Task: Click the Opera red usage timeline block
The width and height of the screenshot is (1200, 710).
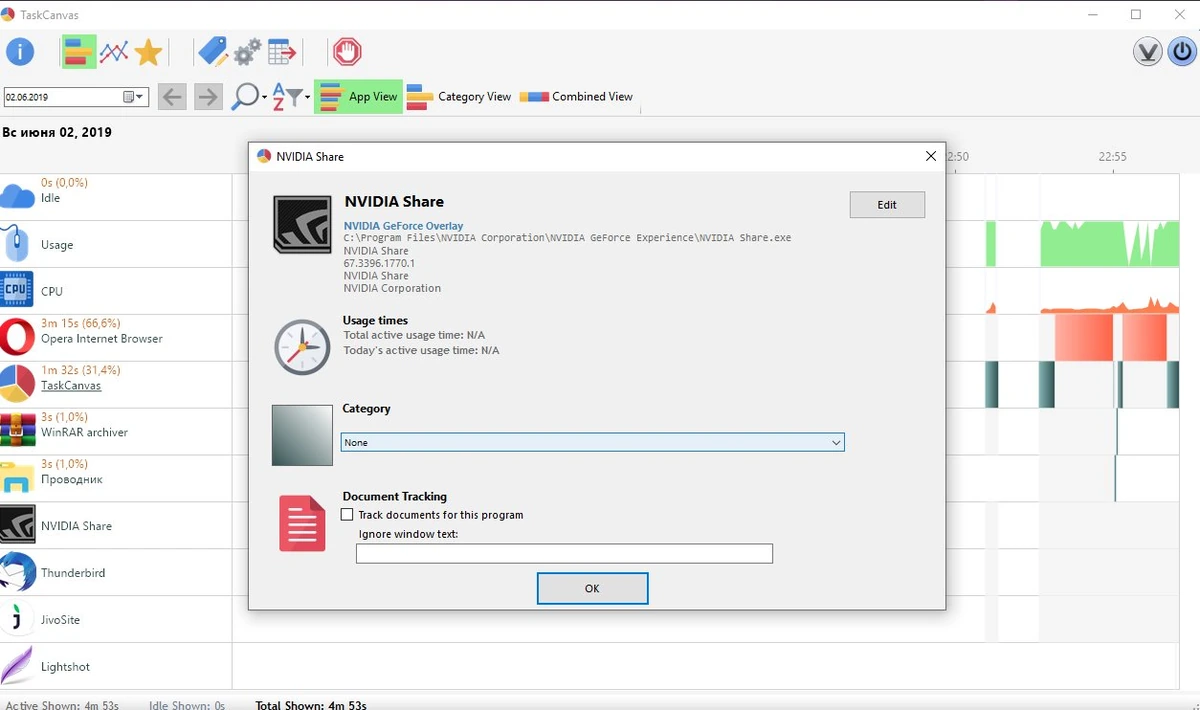Action: click(1083, 337)
